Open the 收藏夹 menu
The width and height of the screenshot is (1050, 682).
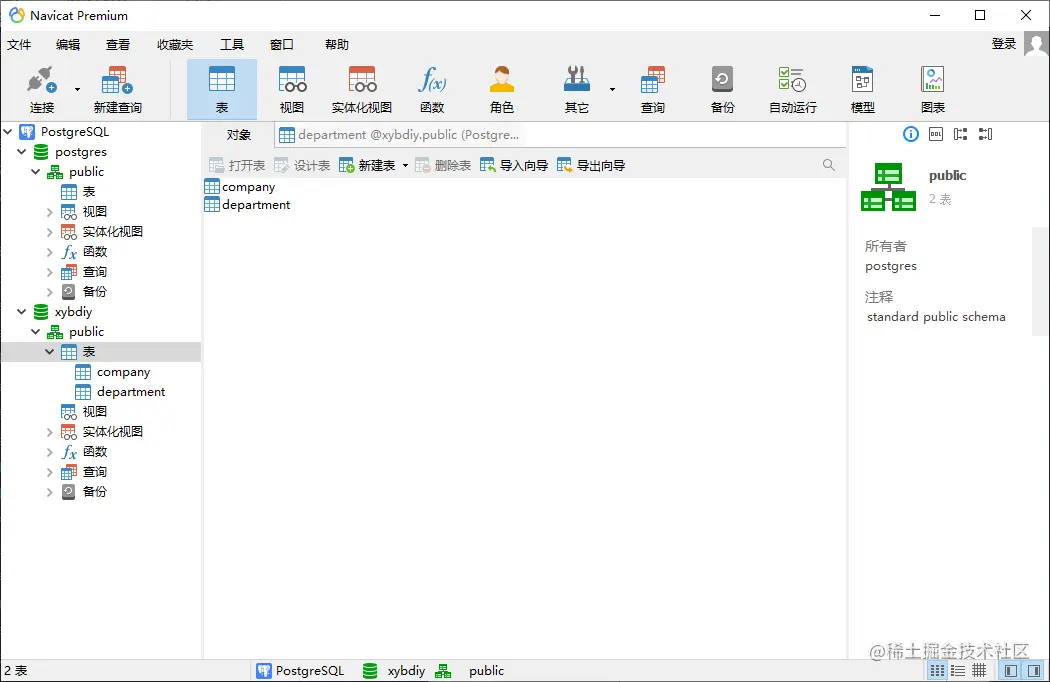[175, 44]
